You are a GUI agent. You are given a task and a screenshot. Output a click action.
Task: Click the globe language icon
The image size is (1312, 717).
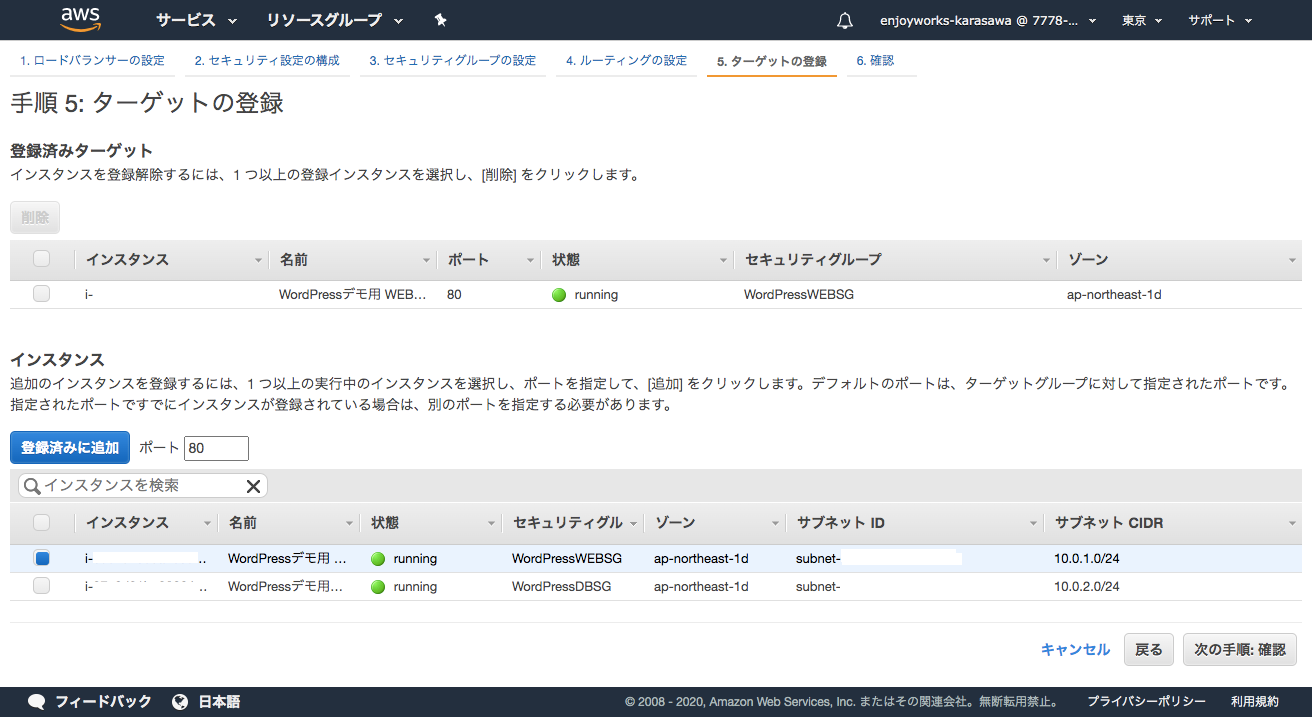click(x=180, y=702)
